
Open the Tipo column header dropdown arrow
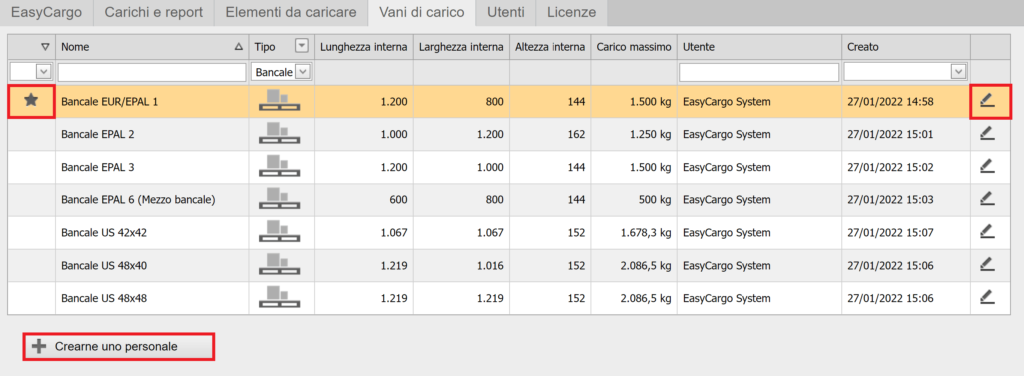point(301,46)
